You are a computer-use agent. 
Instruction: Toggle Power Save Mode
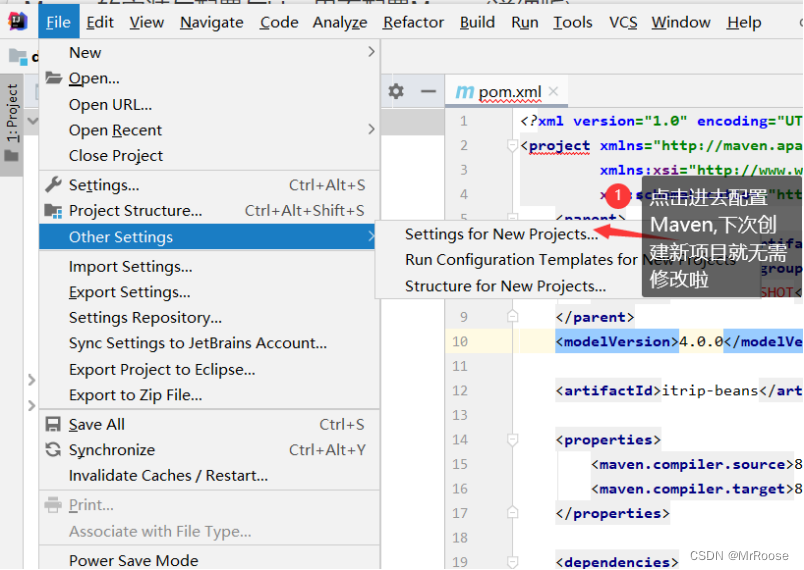point(209,560)
